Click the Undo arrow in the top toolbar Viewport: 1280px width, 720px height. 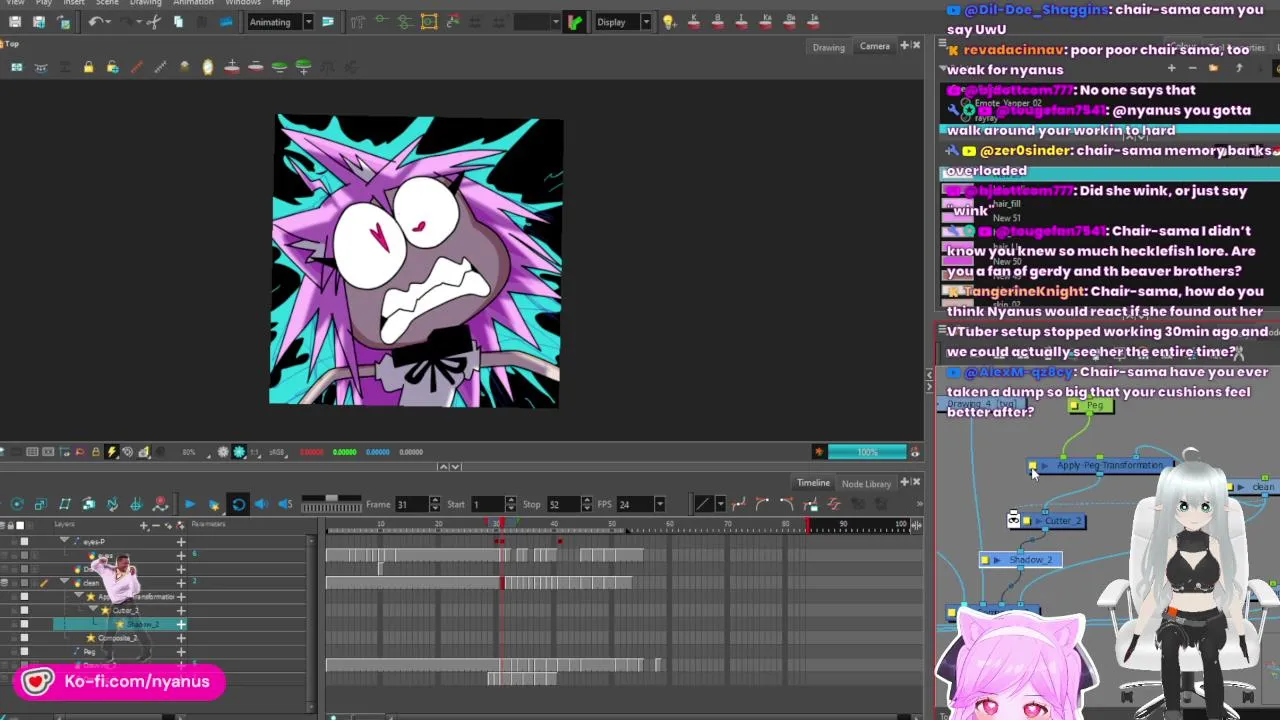96,22
